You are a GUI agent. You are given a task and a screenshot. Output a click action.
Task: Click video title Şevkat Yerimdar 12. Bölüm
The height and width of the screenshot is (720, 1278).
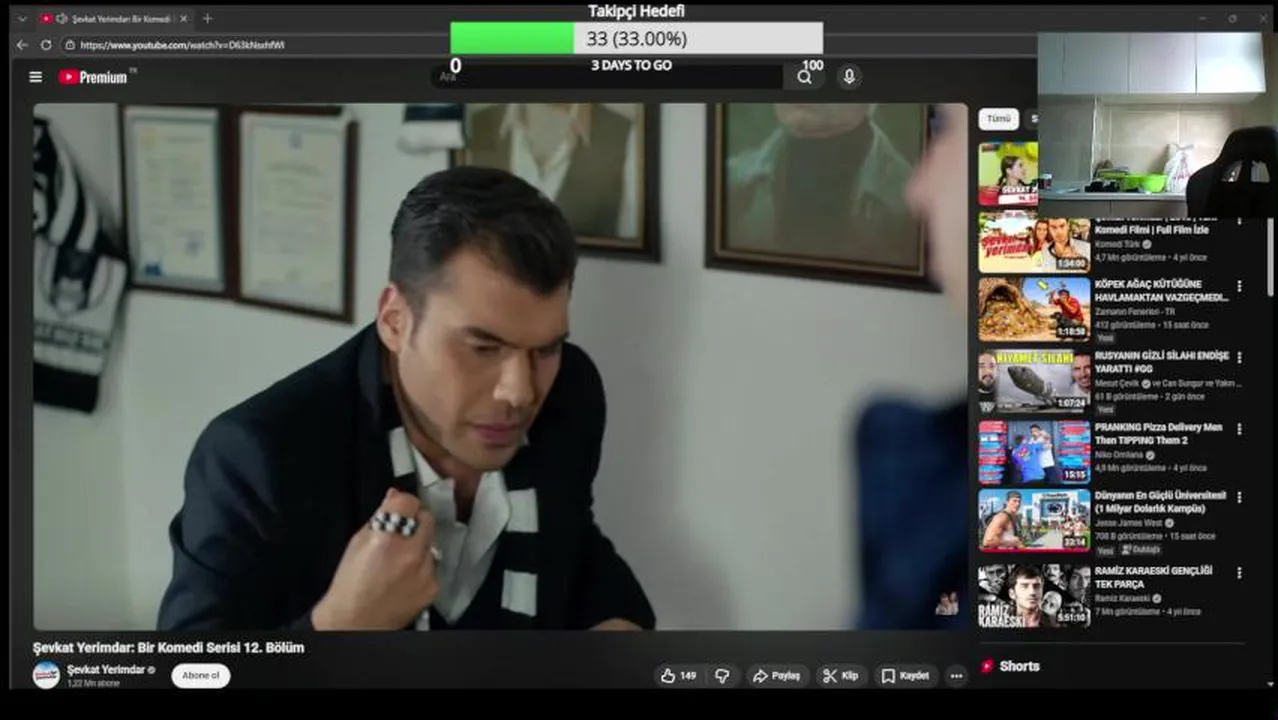tap(168, 648)
